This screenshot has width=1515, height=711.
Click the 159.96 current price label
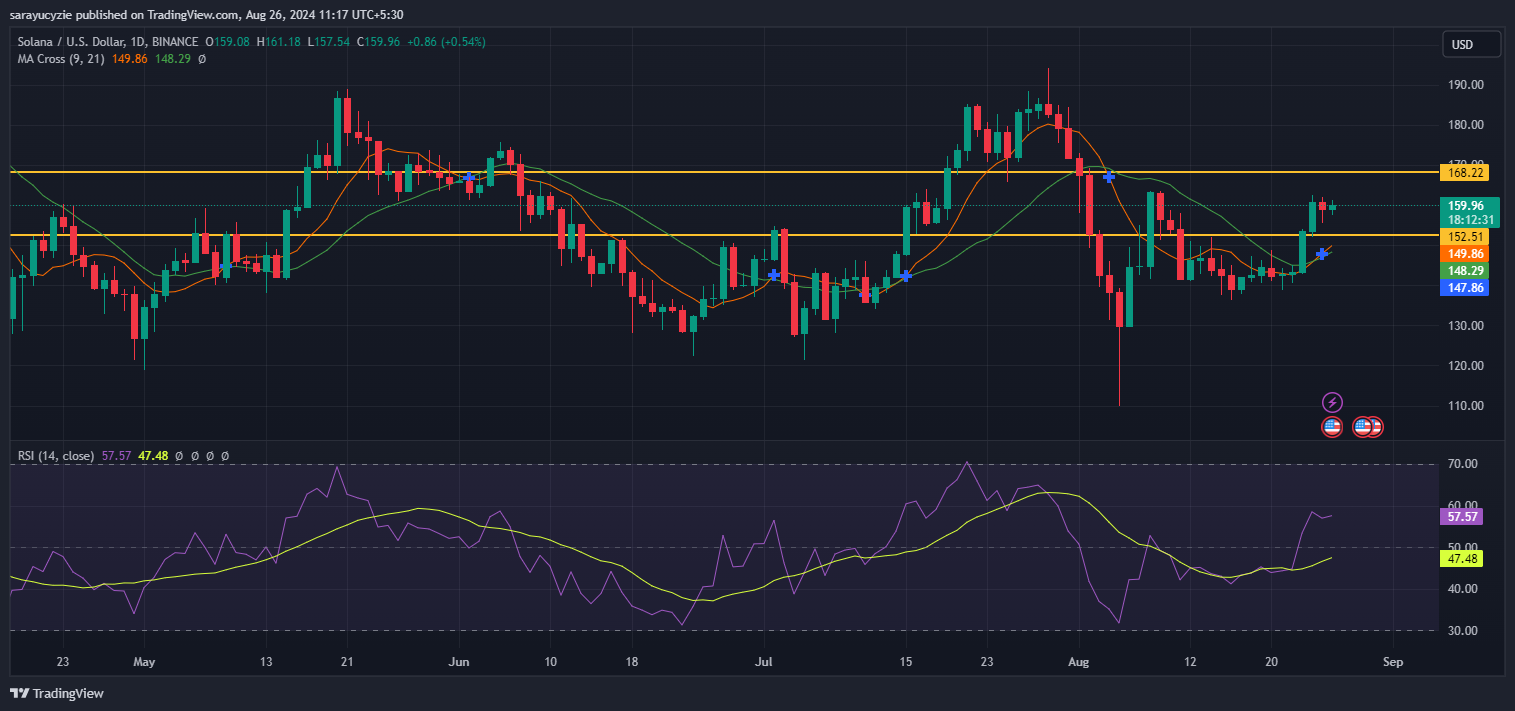1466,204
